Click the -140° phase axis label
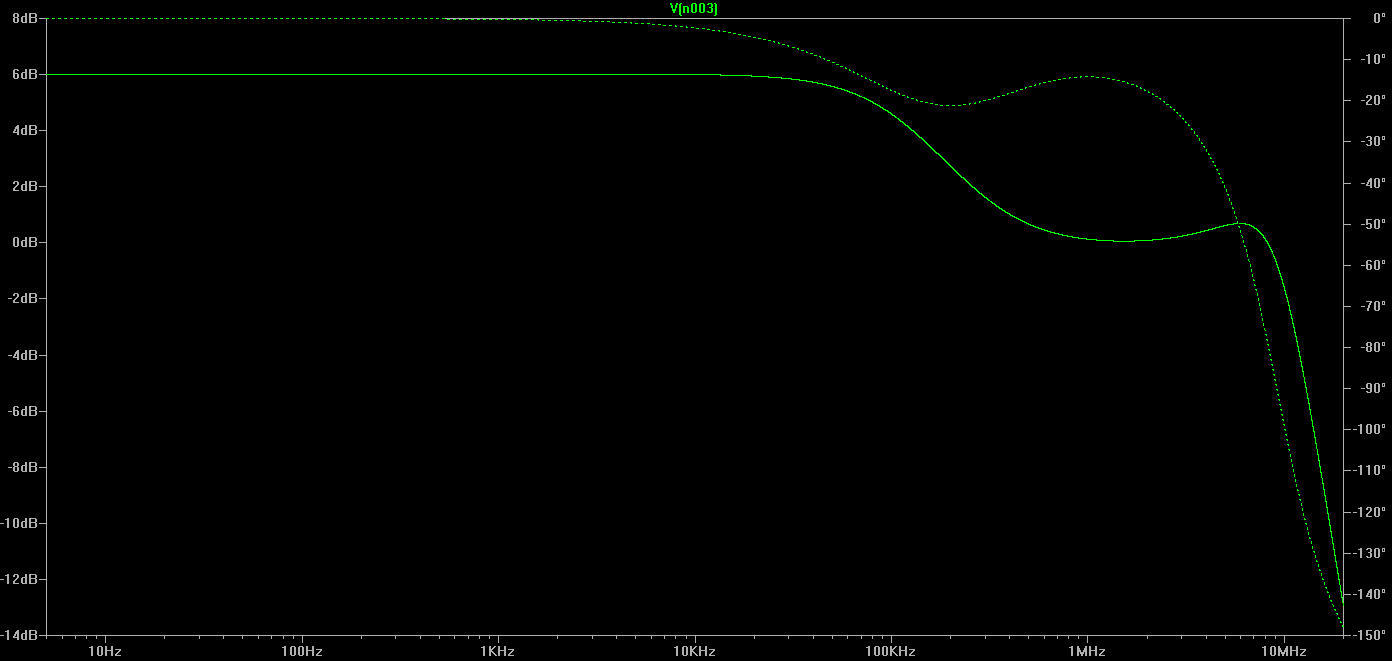 tap(1368, 594)
